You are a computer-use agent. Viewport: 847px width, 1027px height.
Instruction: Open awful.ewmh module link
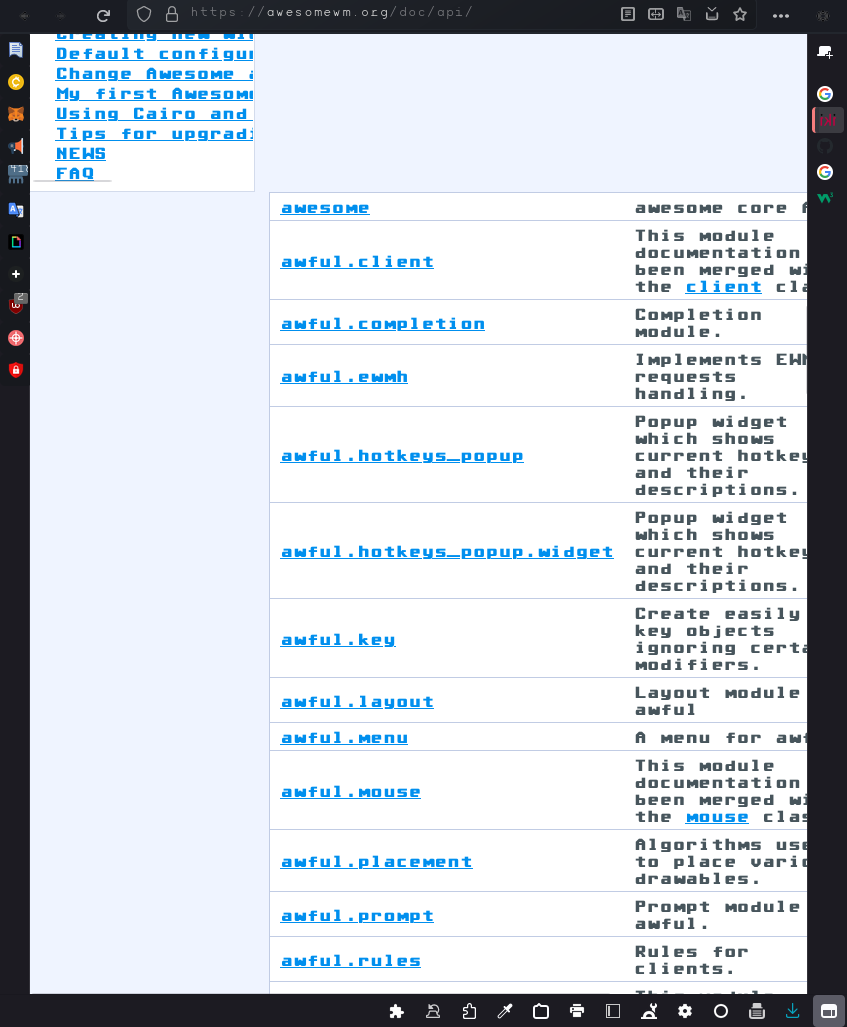coord(344,377)
